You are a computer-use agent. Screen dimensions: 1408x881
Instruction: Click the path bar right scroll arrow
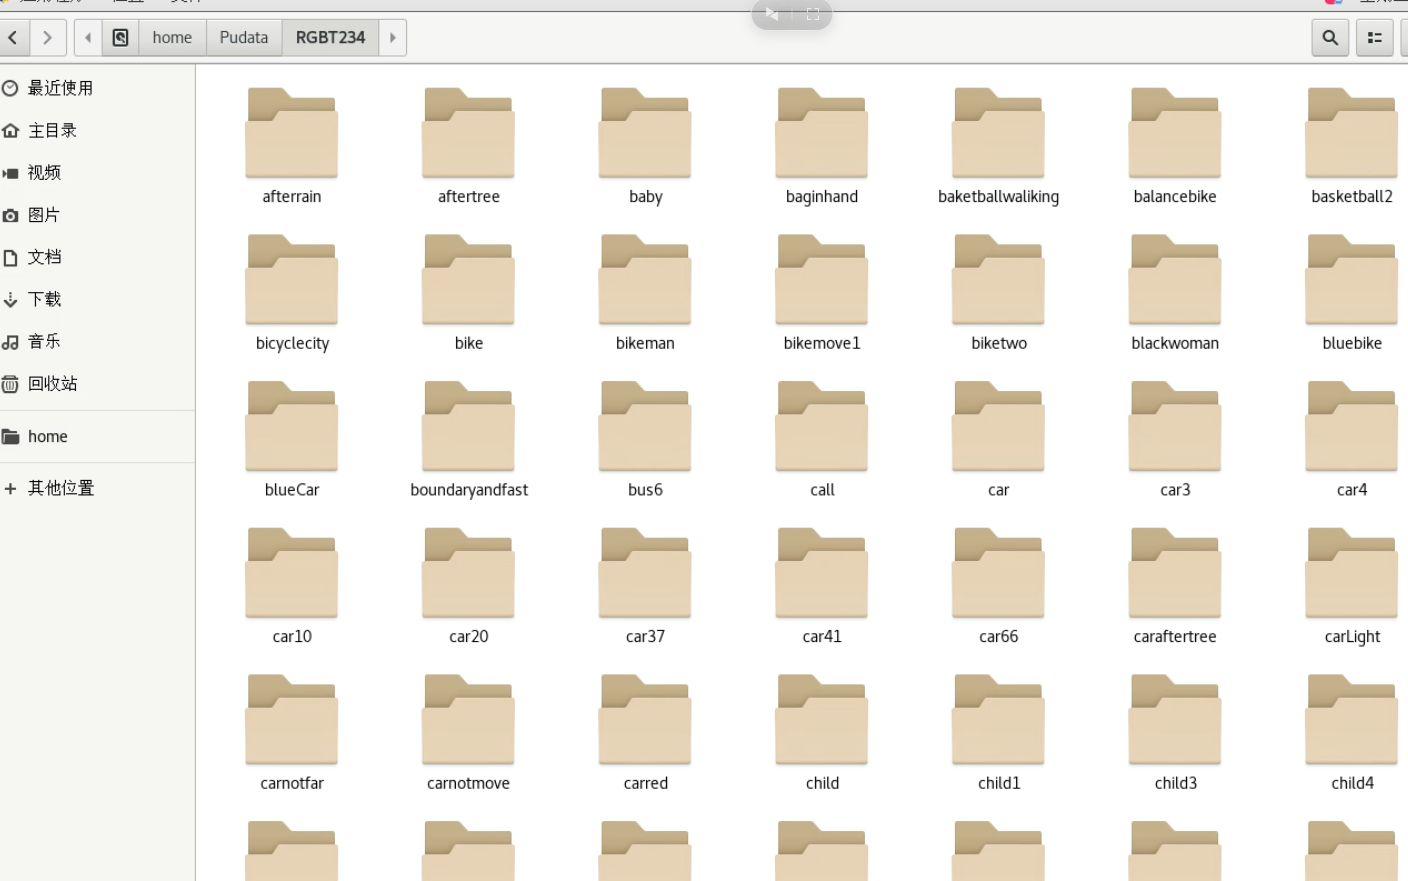coord(393,38)
